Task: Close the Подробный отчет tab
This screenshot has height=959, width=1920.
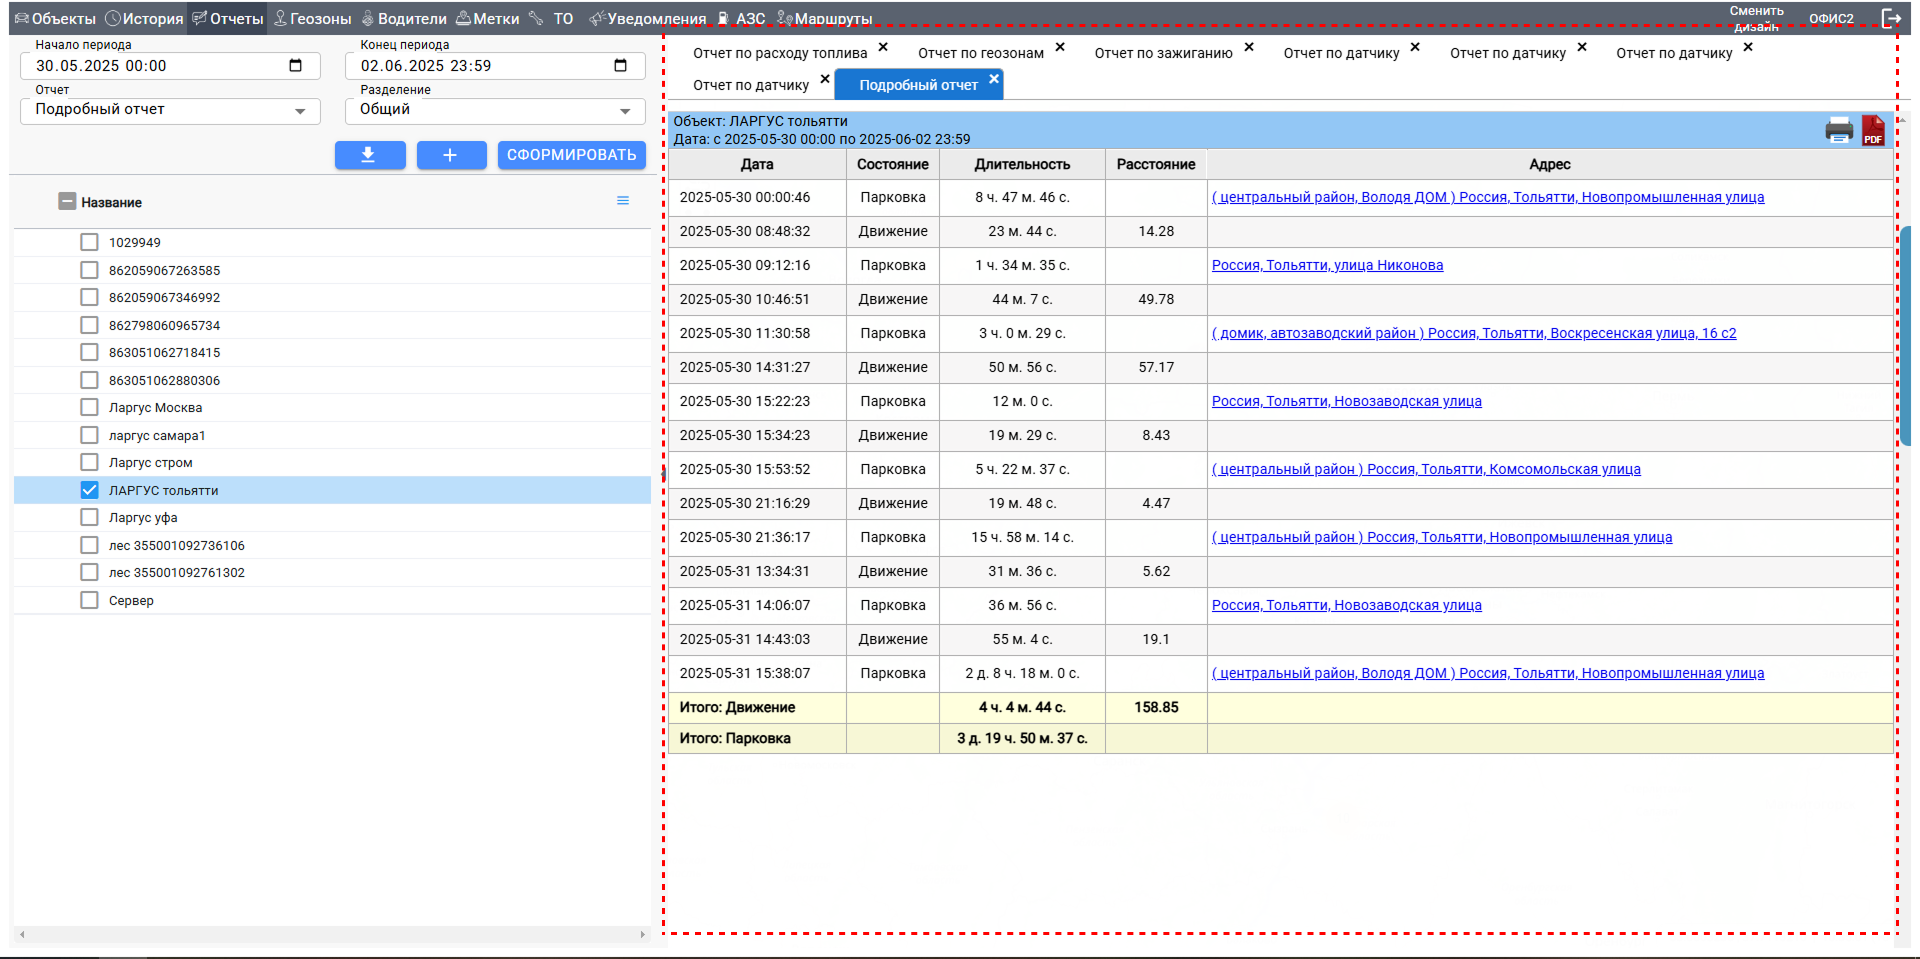Action: 993,79
